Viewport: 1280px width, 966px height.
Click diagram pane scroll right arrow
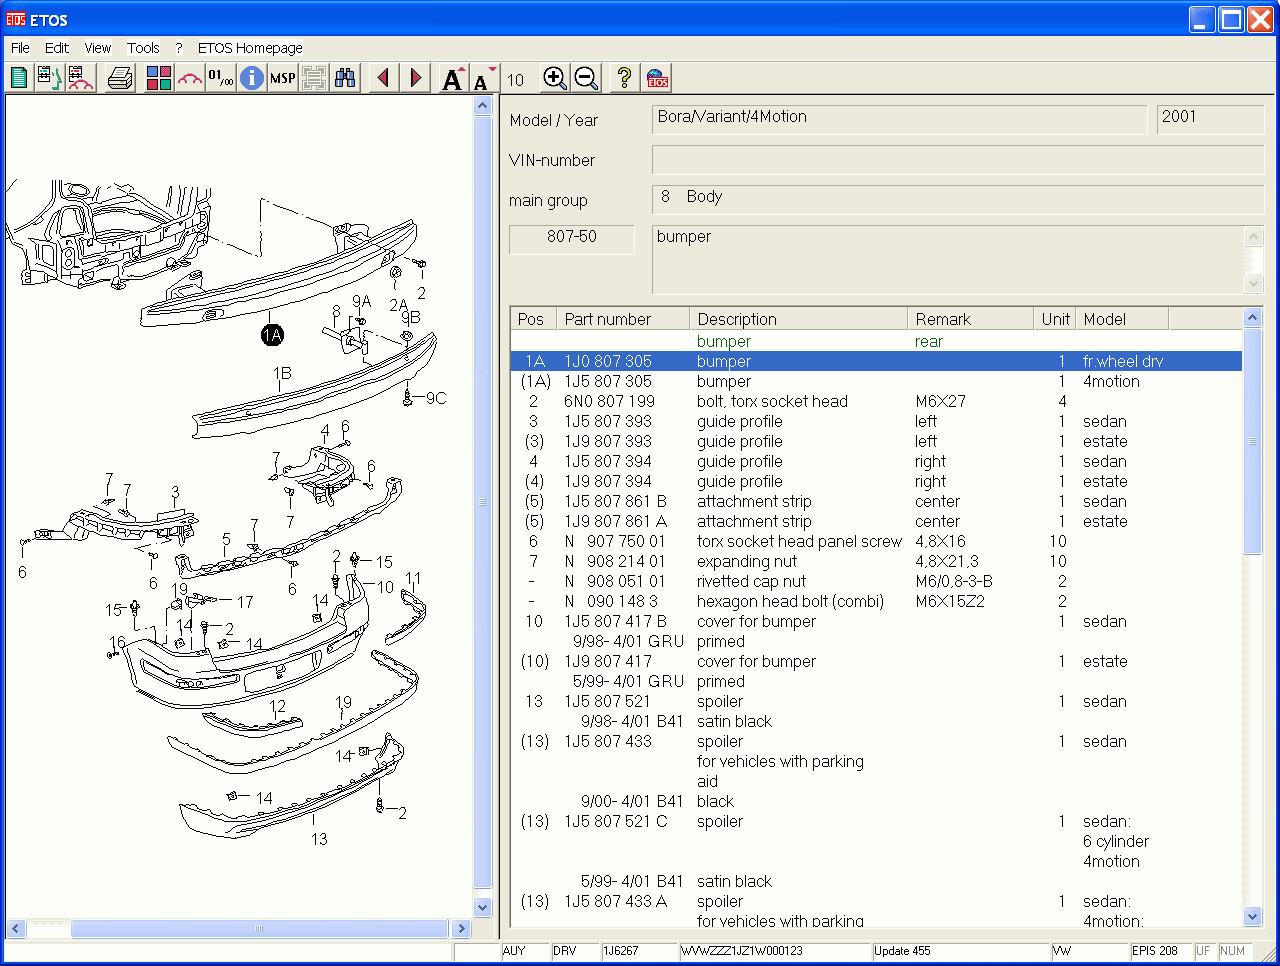tap(461, 929)
